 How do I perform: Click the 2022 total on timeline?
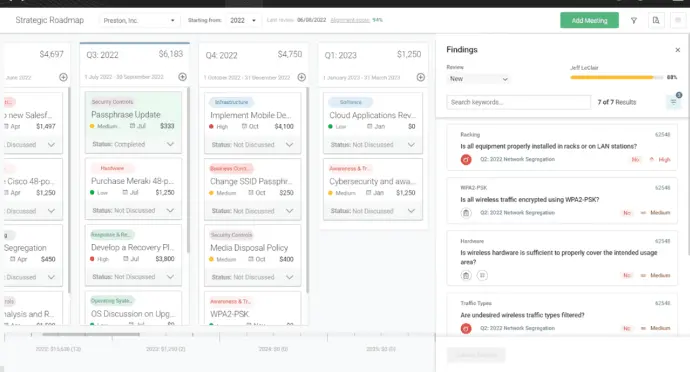click(x=58, y=349)
